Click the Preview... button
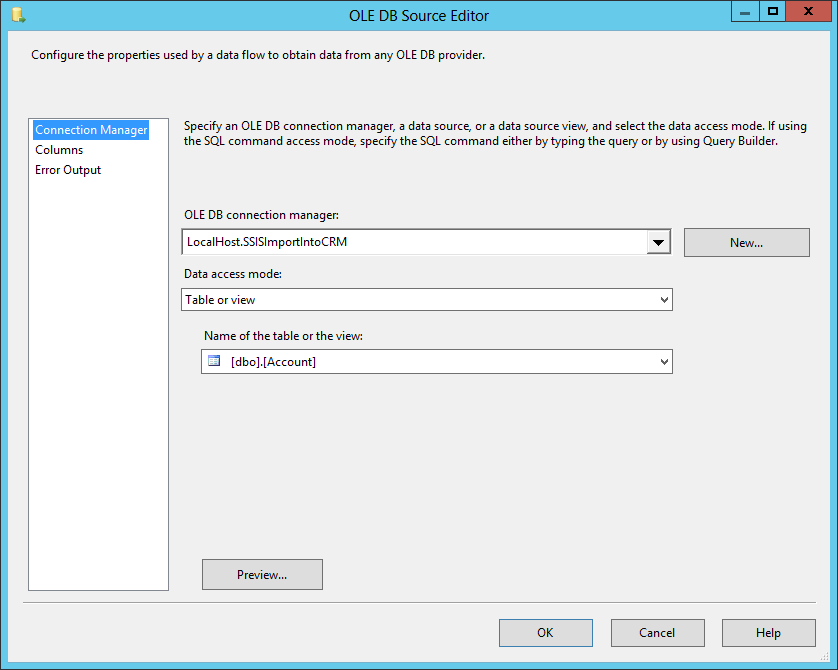 [x=262, y=574]
